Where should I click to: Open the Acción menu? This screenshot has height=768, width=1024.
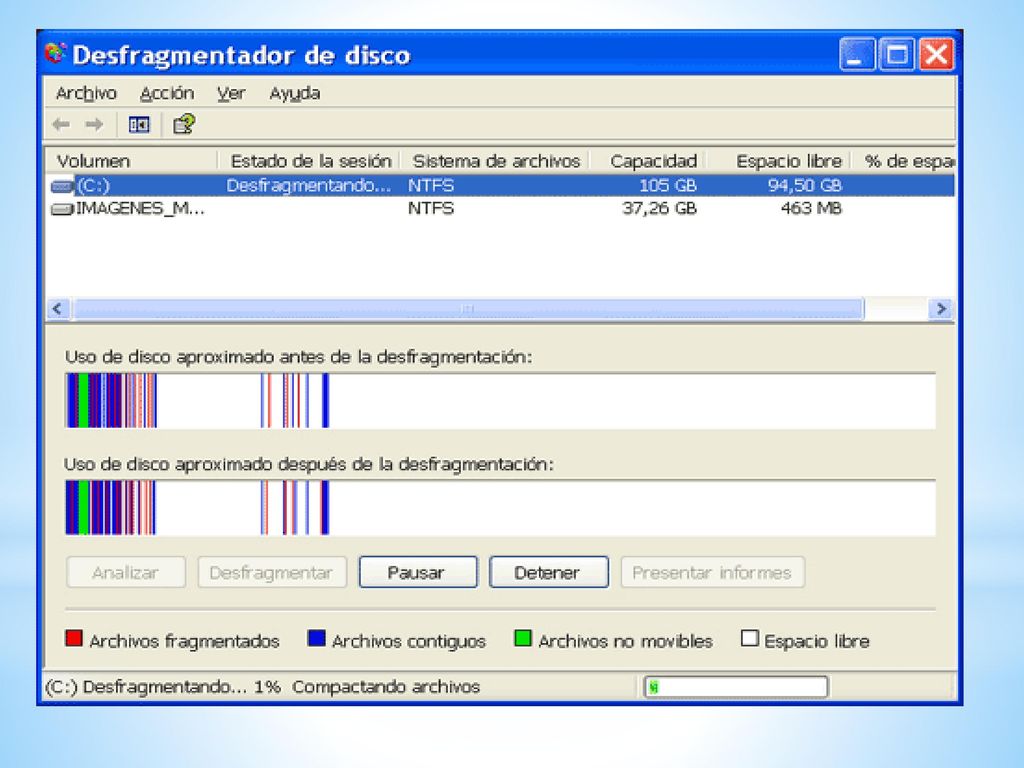167,93
